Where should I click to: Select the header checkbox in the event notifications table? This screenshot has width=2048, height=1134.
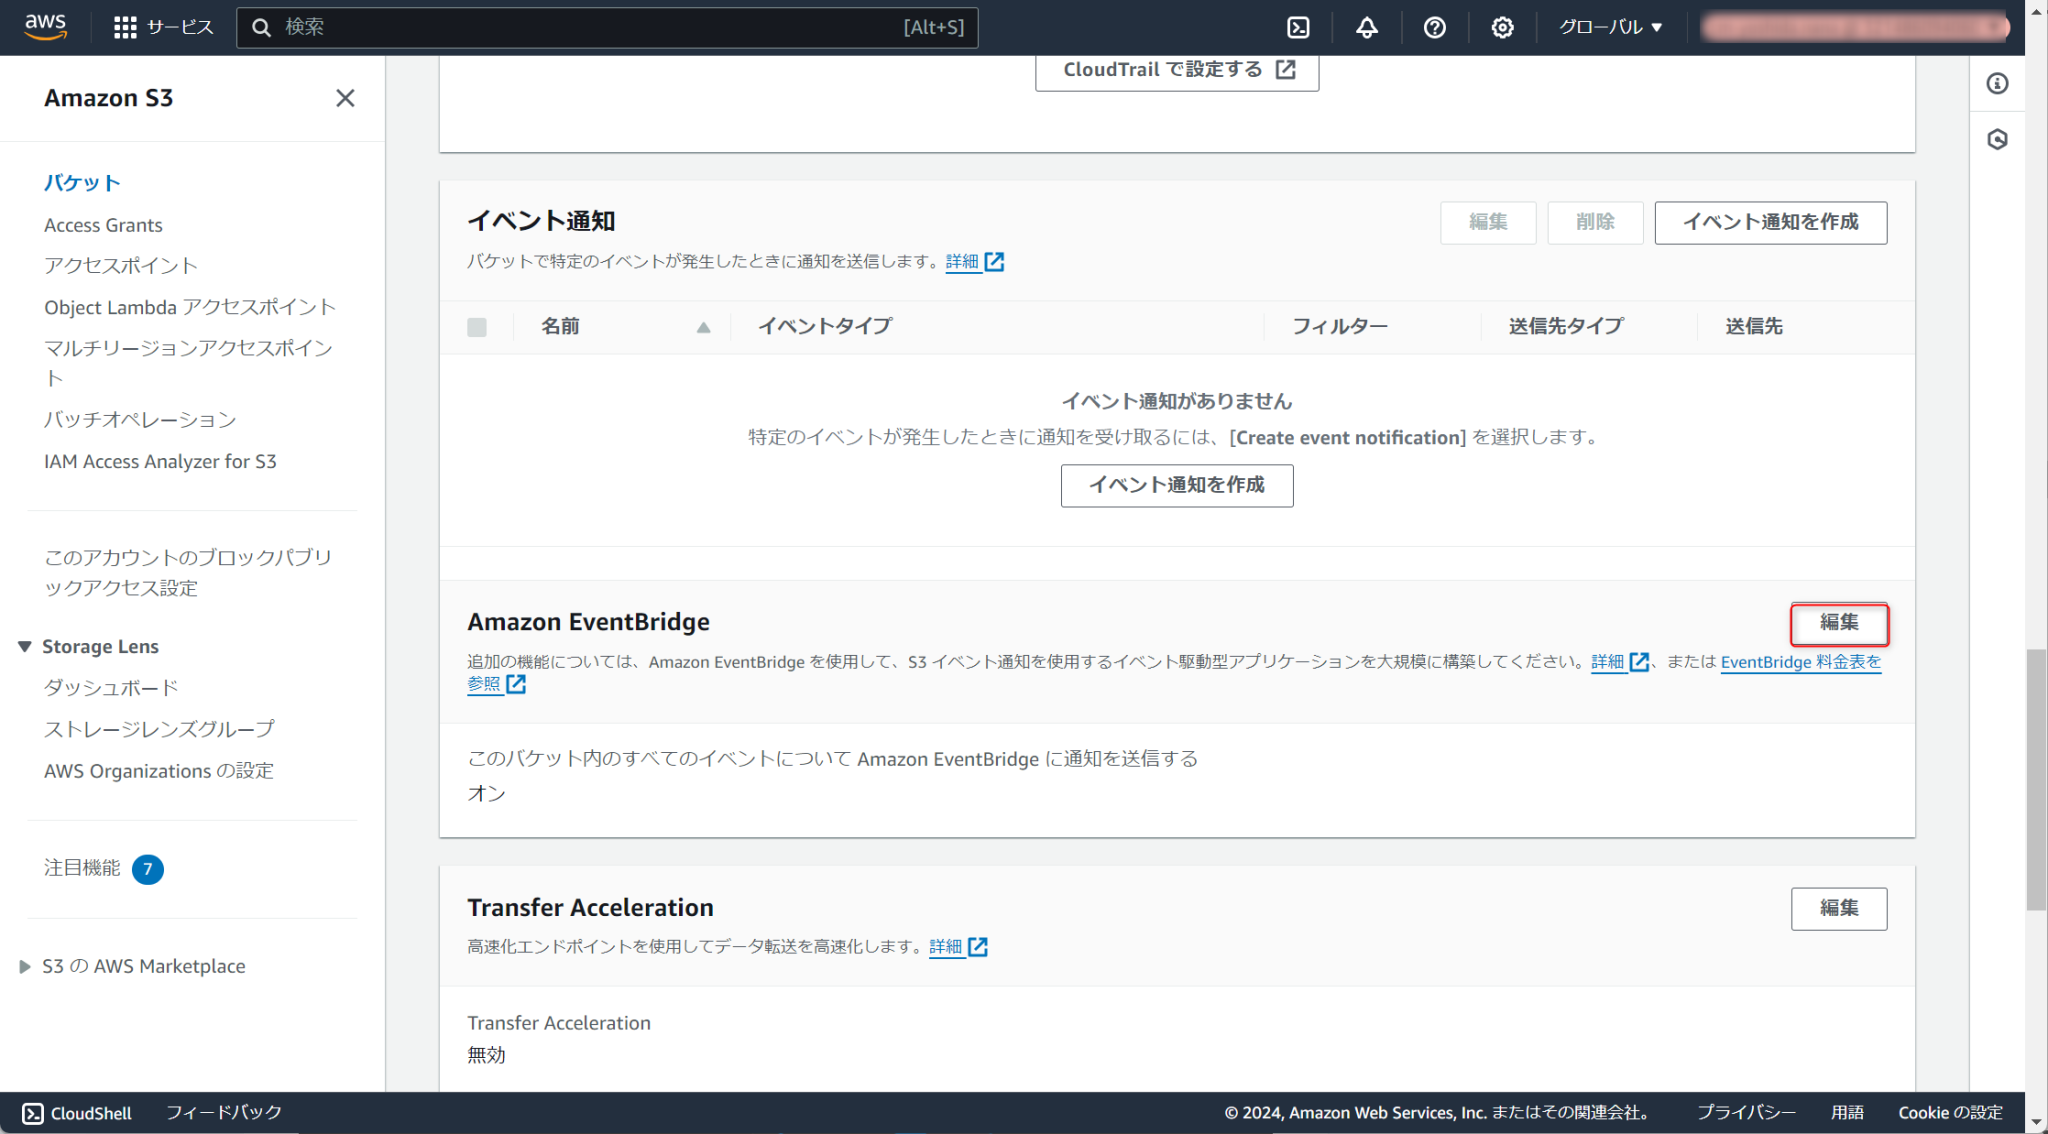click(x=477, y=327)
